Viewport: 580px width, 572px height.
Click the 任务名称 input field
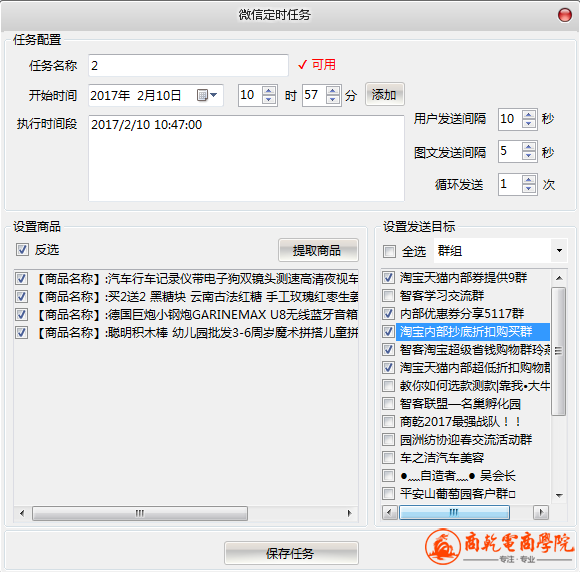click(188, 65)
